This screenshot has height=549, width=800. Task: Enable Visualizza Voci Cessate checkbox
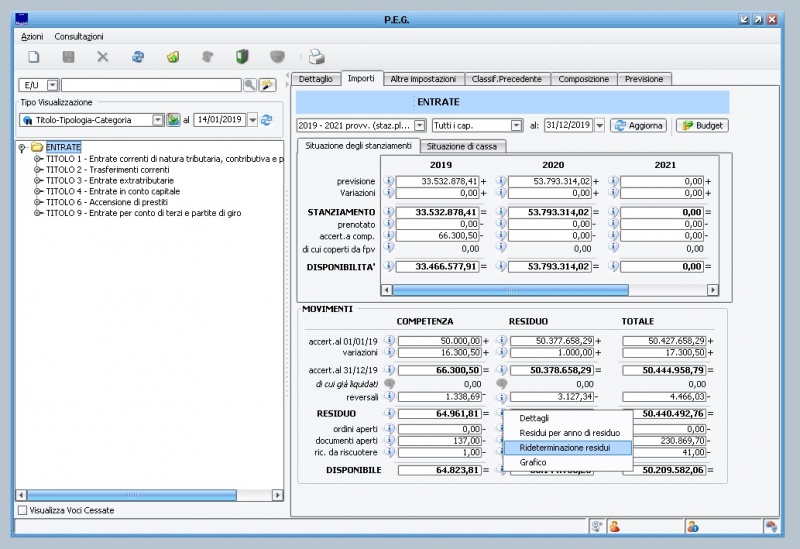pyautogui.click(x=23, y=510)
